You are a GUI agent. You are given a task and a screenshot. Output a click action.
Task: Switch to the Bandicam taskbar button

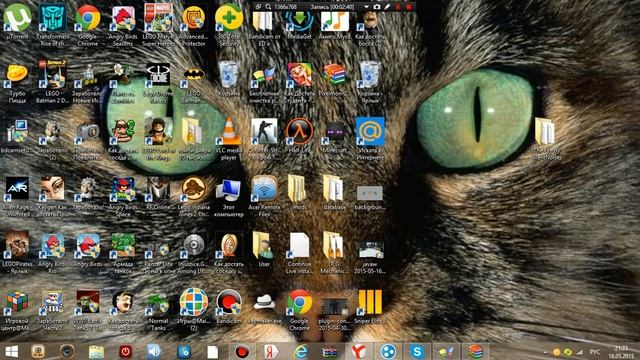(242, 351)
